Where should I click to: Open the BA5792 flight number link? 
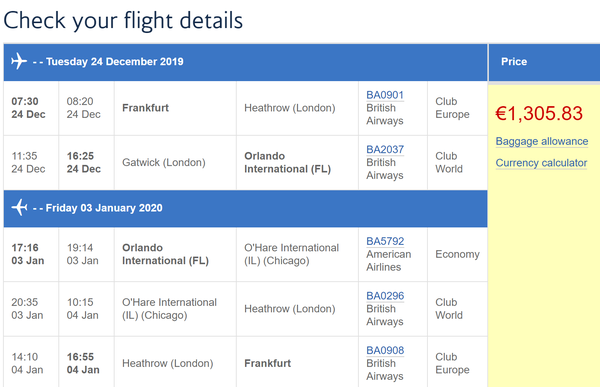point(385,241)
